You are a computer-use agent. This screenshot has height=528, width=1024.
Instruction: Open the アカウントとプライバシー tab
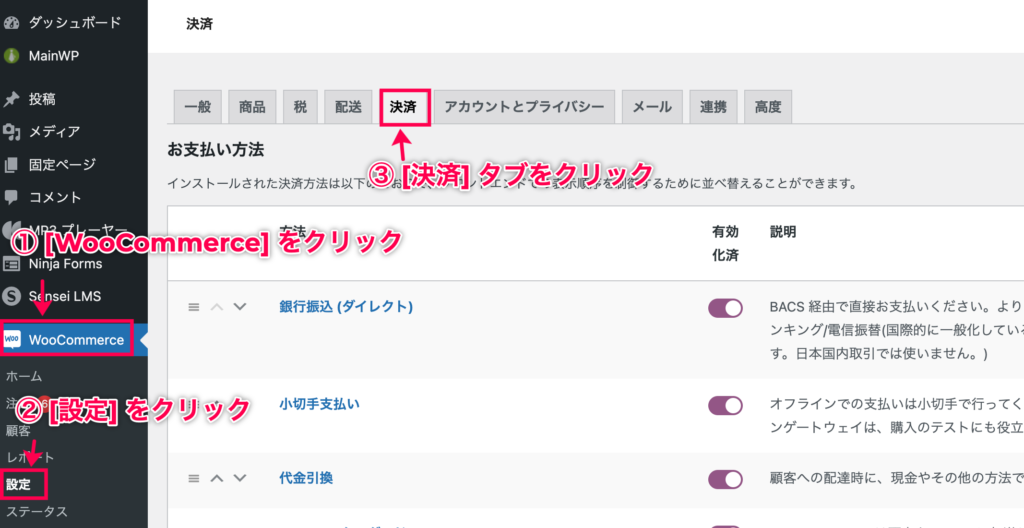(524, 107)
